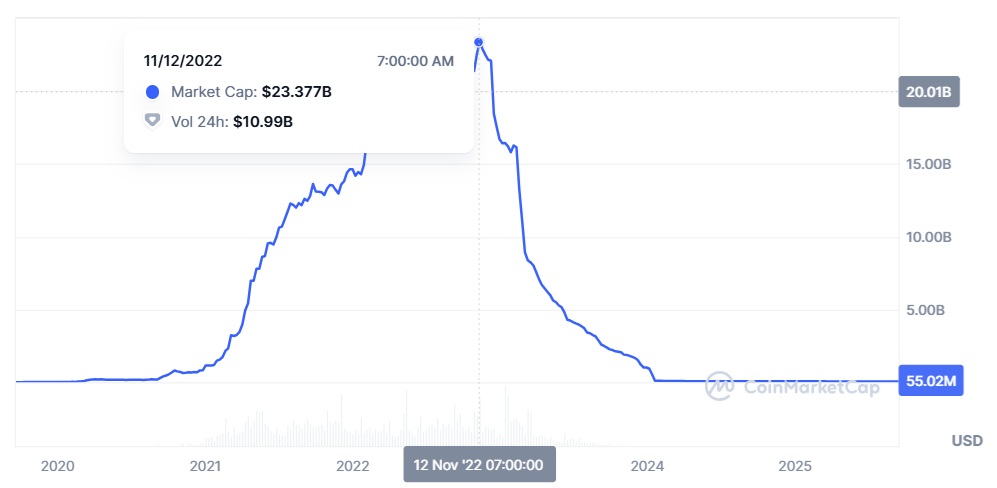Select the 55.02M current value label
Screen dimensions: 997x488
click(x=930, y=382)
